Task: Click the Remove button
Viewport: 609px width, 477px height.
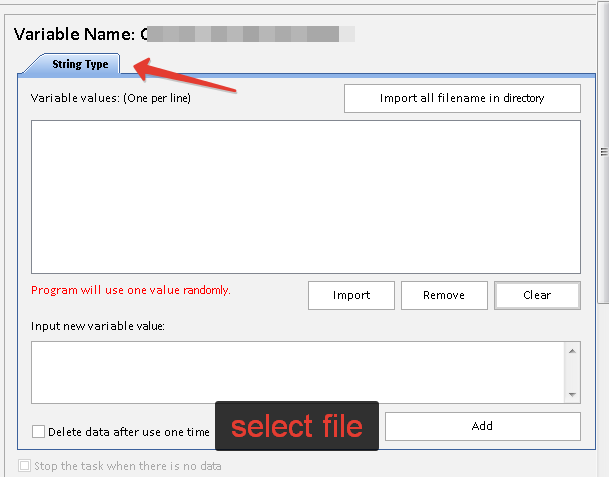Action: (x=444, y=295)
